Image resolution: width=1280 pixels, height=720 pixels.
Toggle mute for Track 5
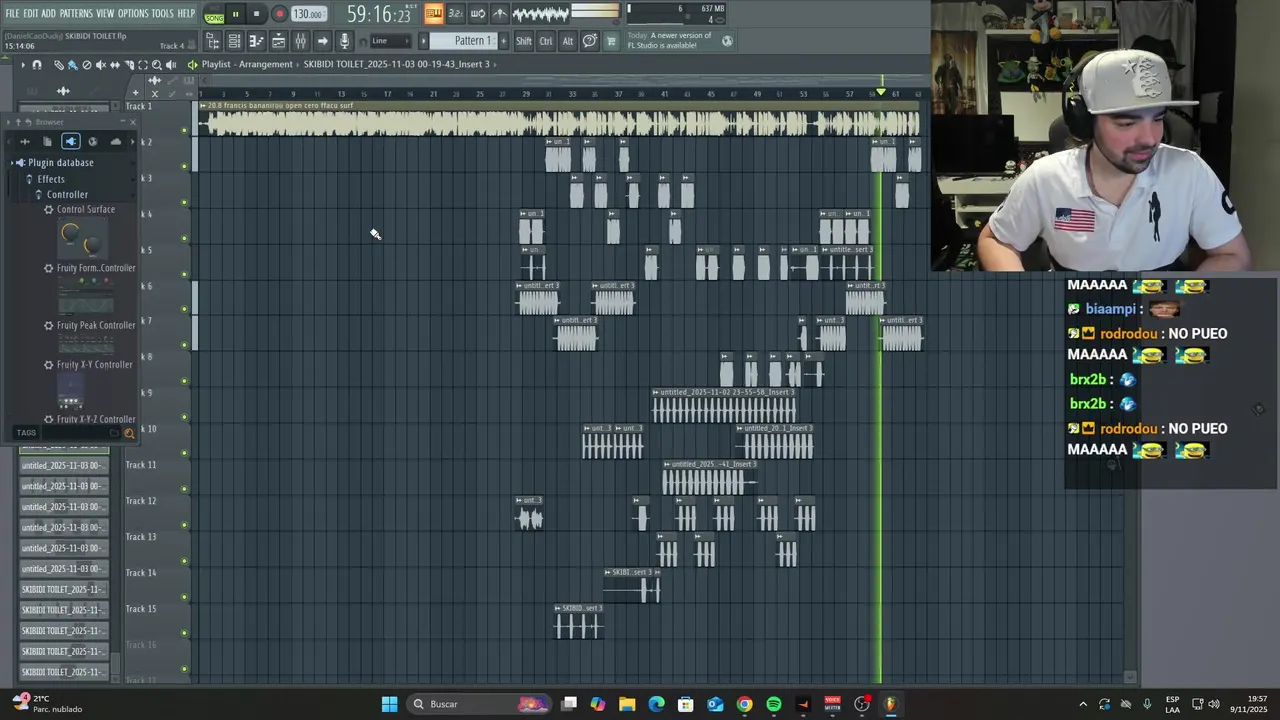coord(184,274)
